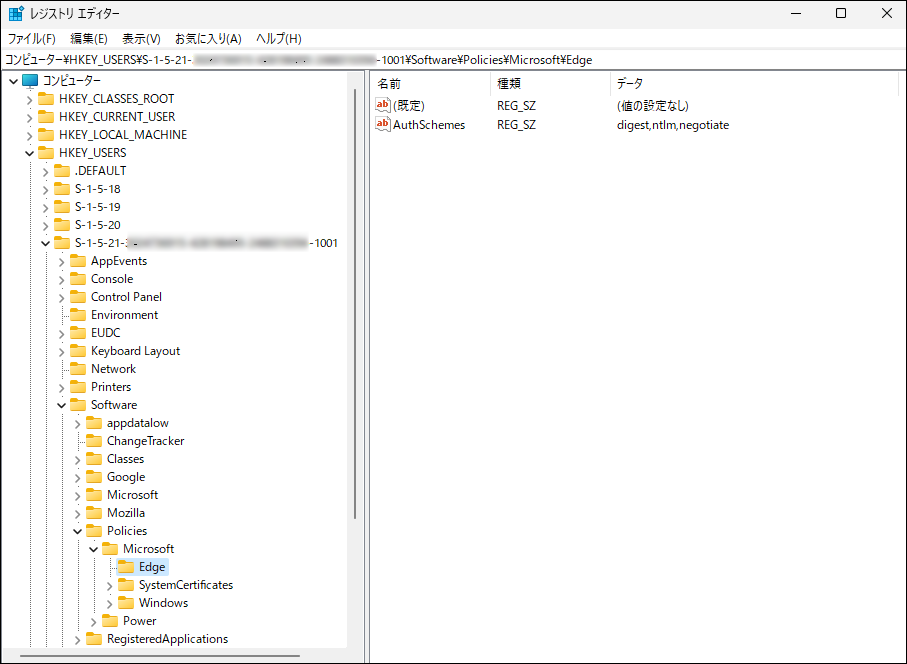Expand the HKEY_CLASSES_ROOT node
The height and width of the screenshot is (664, 907).
[29, 99]
